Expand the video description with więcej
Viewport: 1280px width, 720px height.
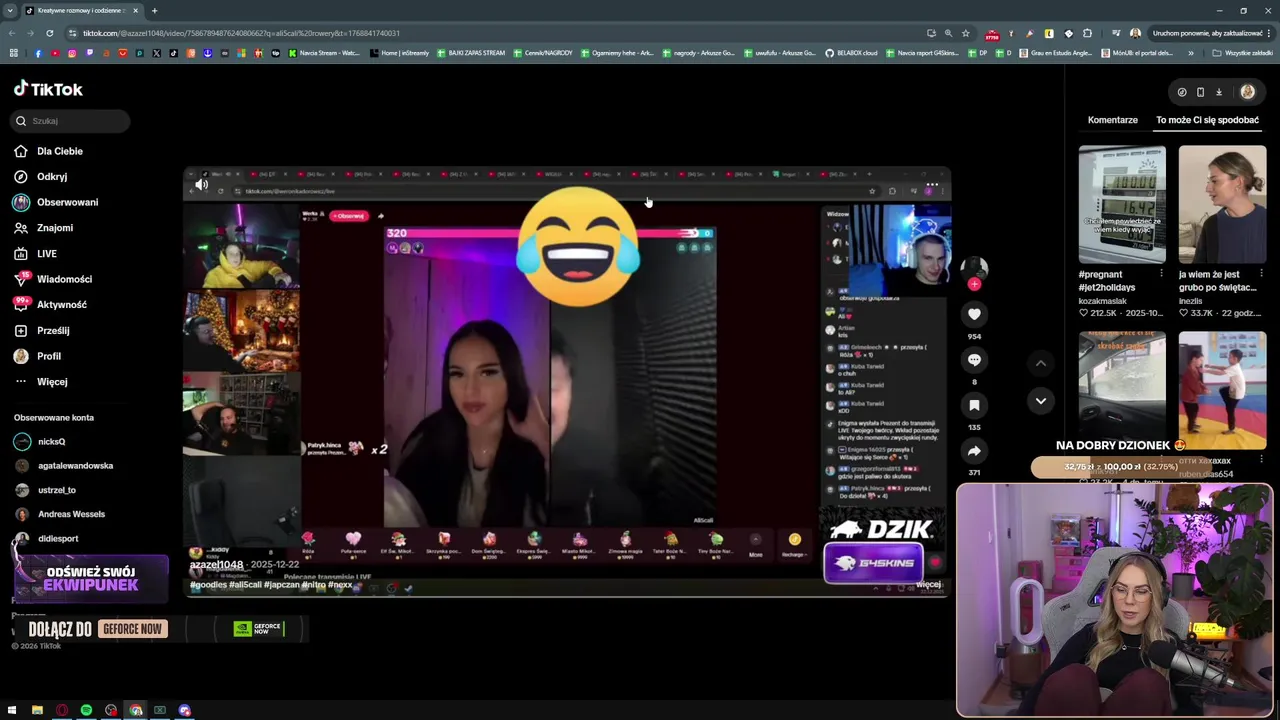coord(929,585)
